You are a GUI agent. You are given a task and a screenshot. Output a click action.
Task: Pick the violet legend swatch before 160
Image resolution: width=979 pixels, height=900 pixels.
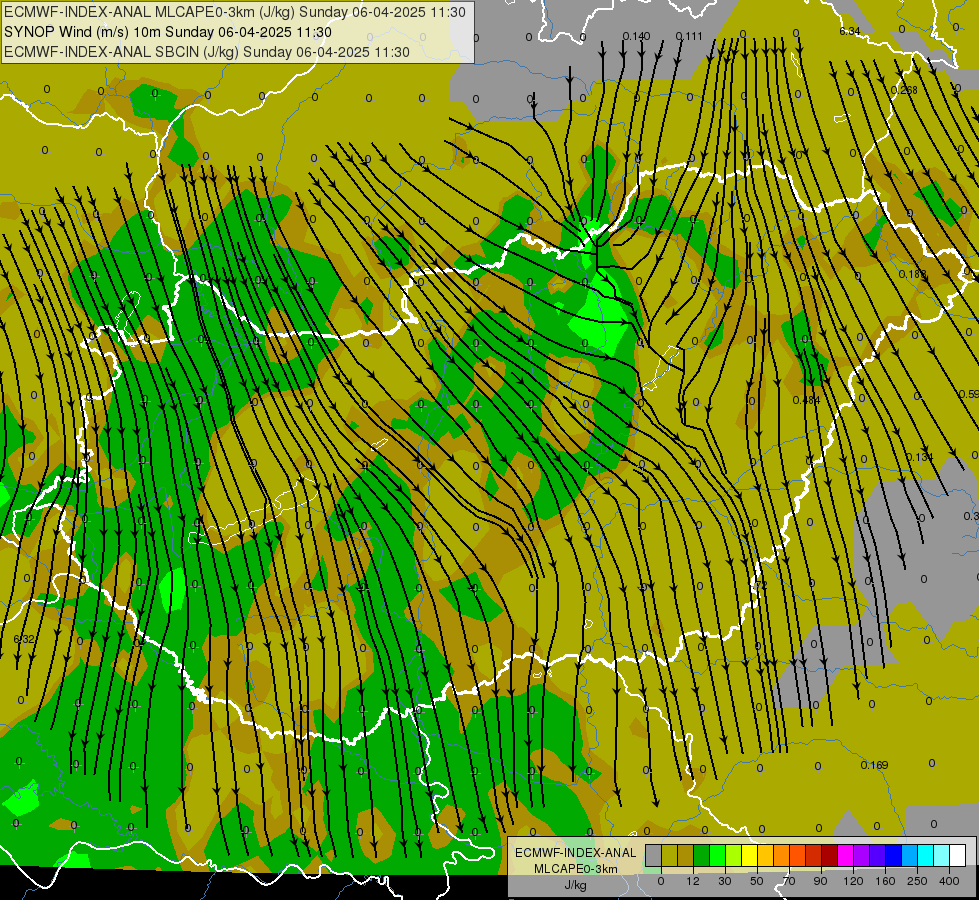[878, 855]
